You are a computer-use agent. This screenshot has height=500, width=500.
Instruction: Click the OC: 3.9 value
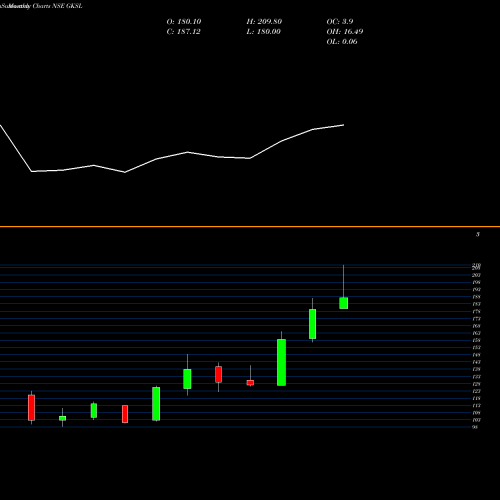pos(340,22)
